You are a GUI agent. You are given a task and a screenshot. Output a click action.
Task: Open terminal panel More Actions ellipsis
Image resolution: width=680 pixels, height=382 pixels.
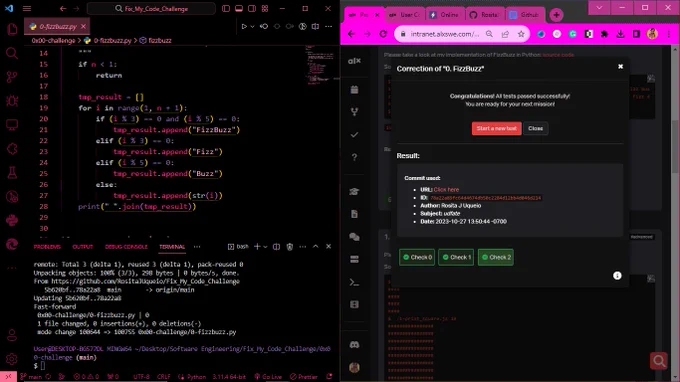(x=303, y=247)
